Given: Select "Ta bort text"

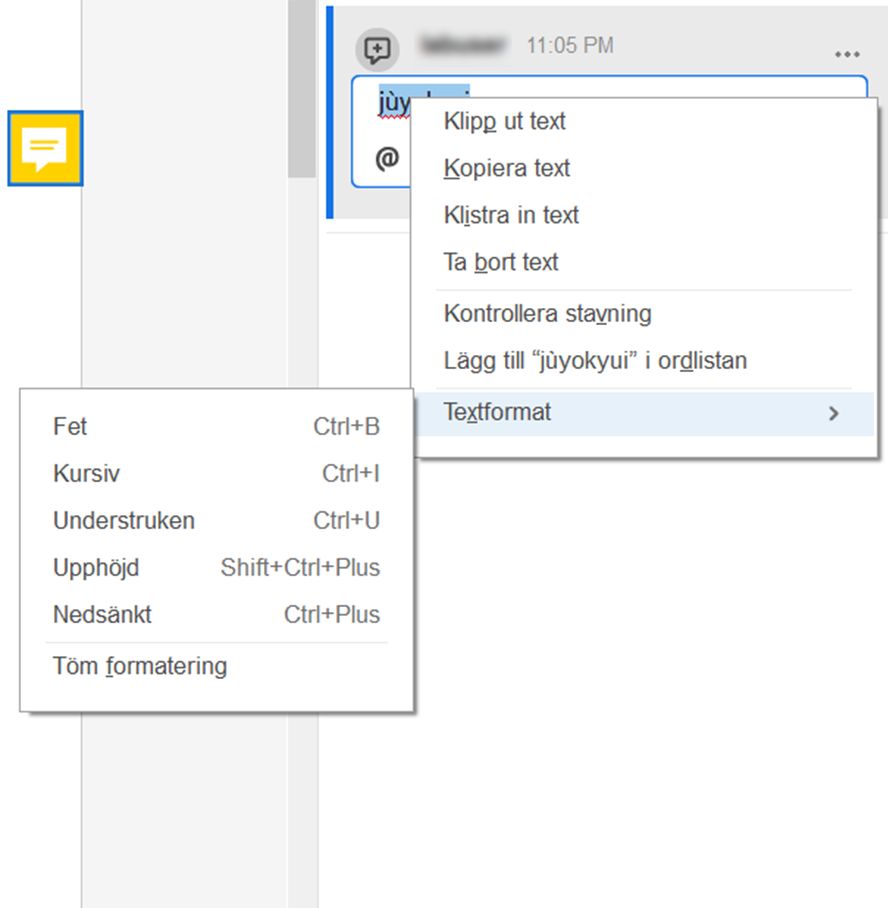Looking at the screenshot, I should click(499, 262).
